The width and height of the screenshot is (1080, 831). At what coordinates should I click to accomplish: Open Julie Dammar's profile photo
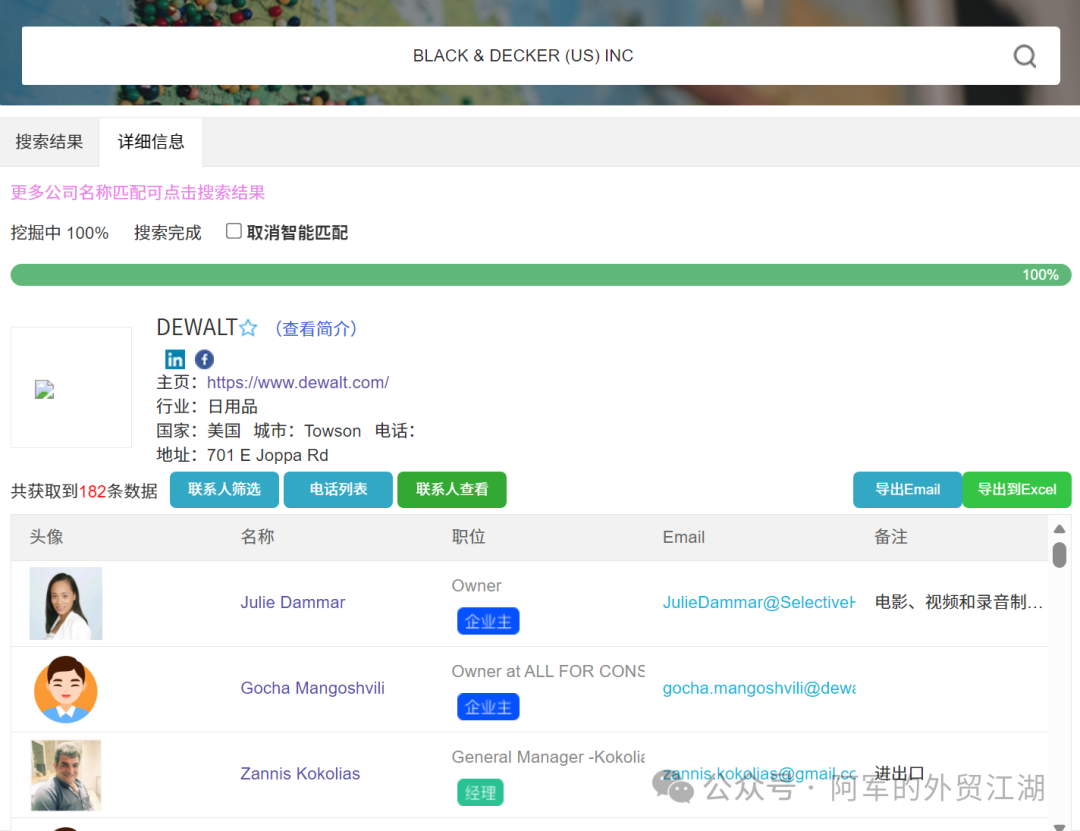click(66, 603)
